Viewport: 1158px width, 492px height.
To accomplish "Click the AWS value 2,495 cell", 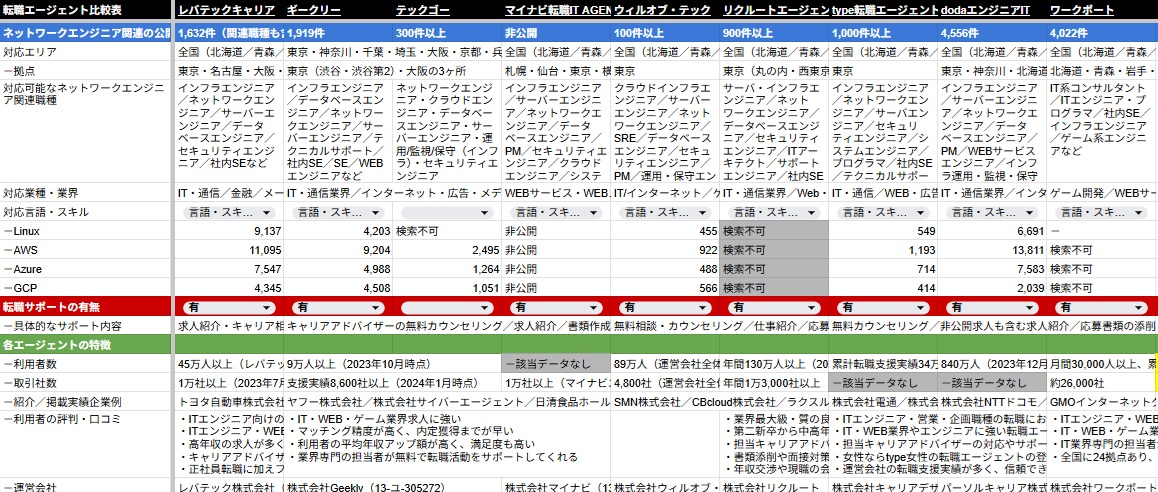I will click(448, 250).
